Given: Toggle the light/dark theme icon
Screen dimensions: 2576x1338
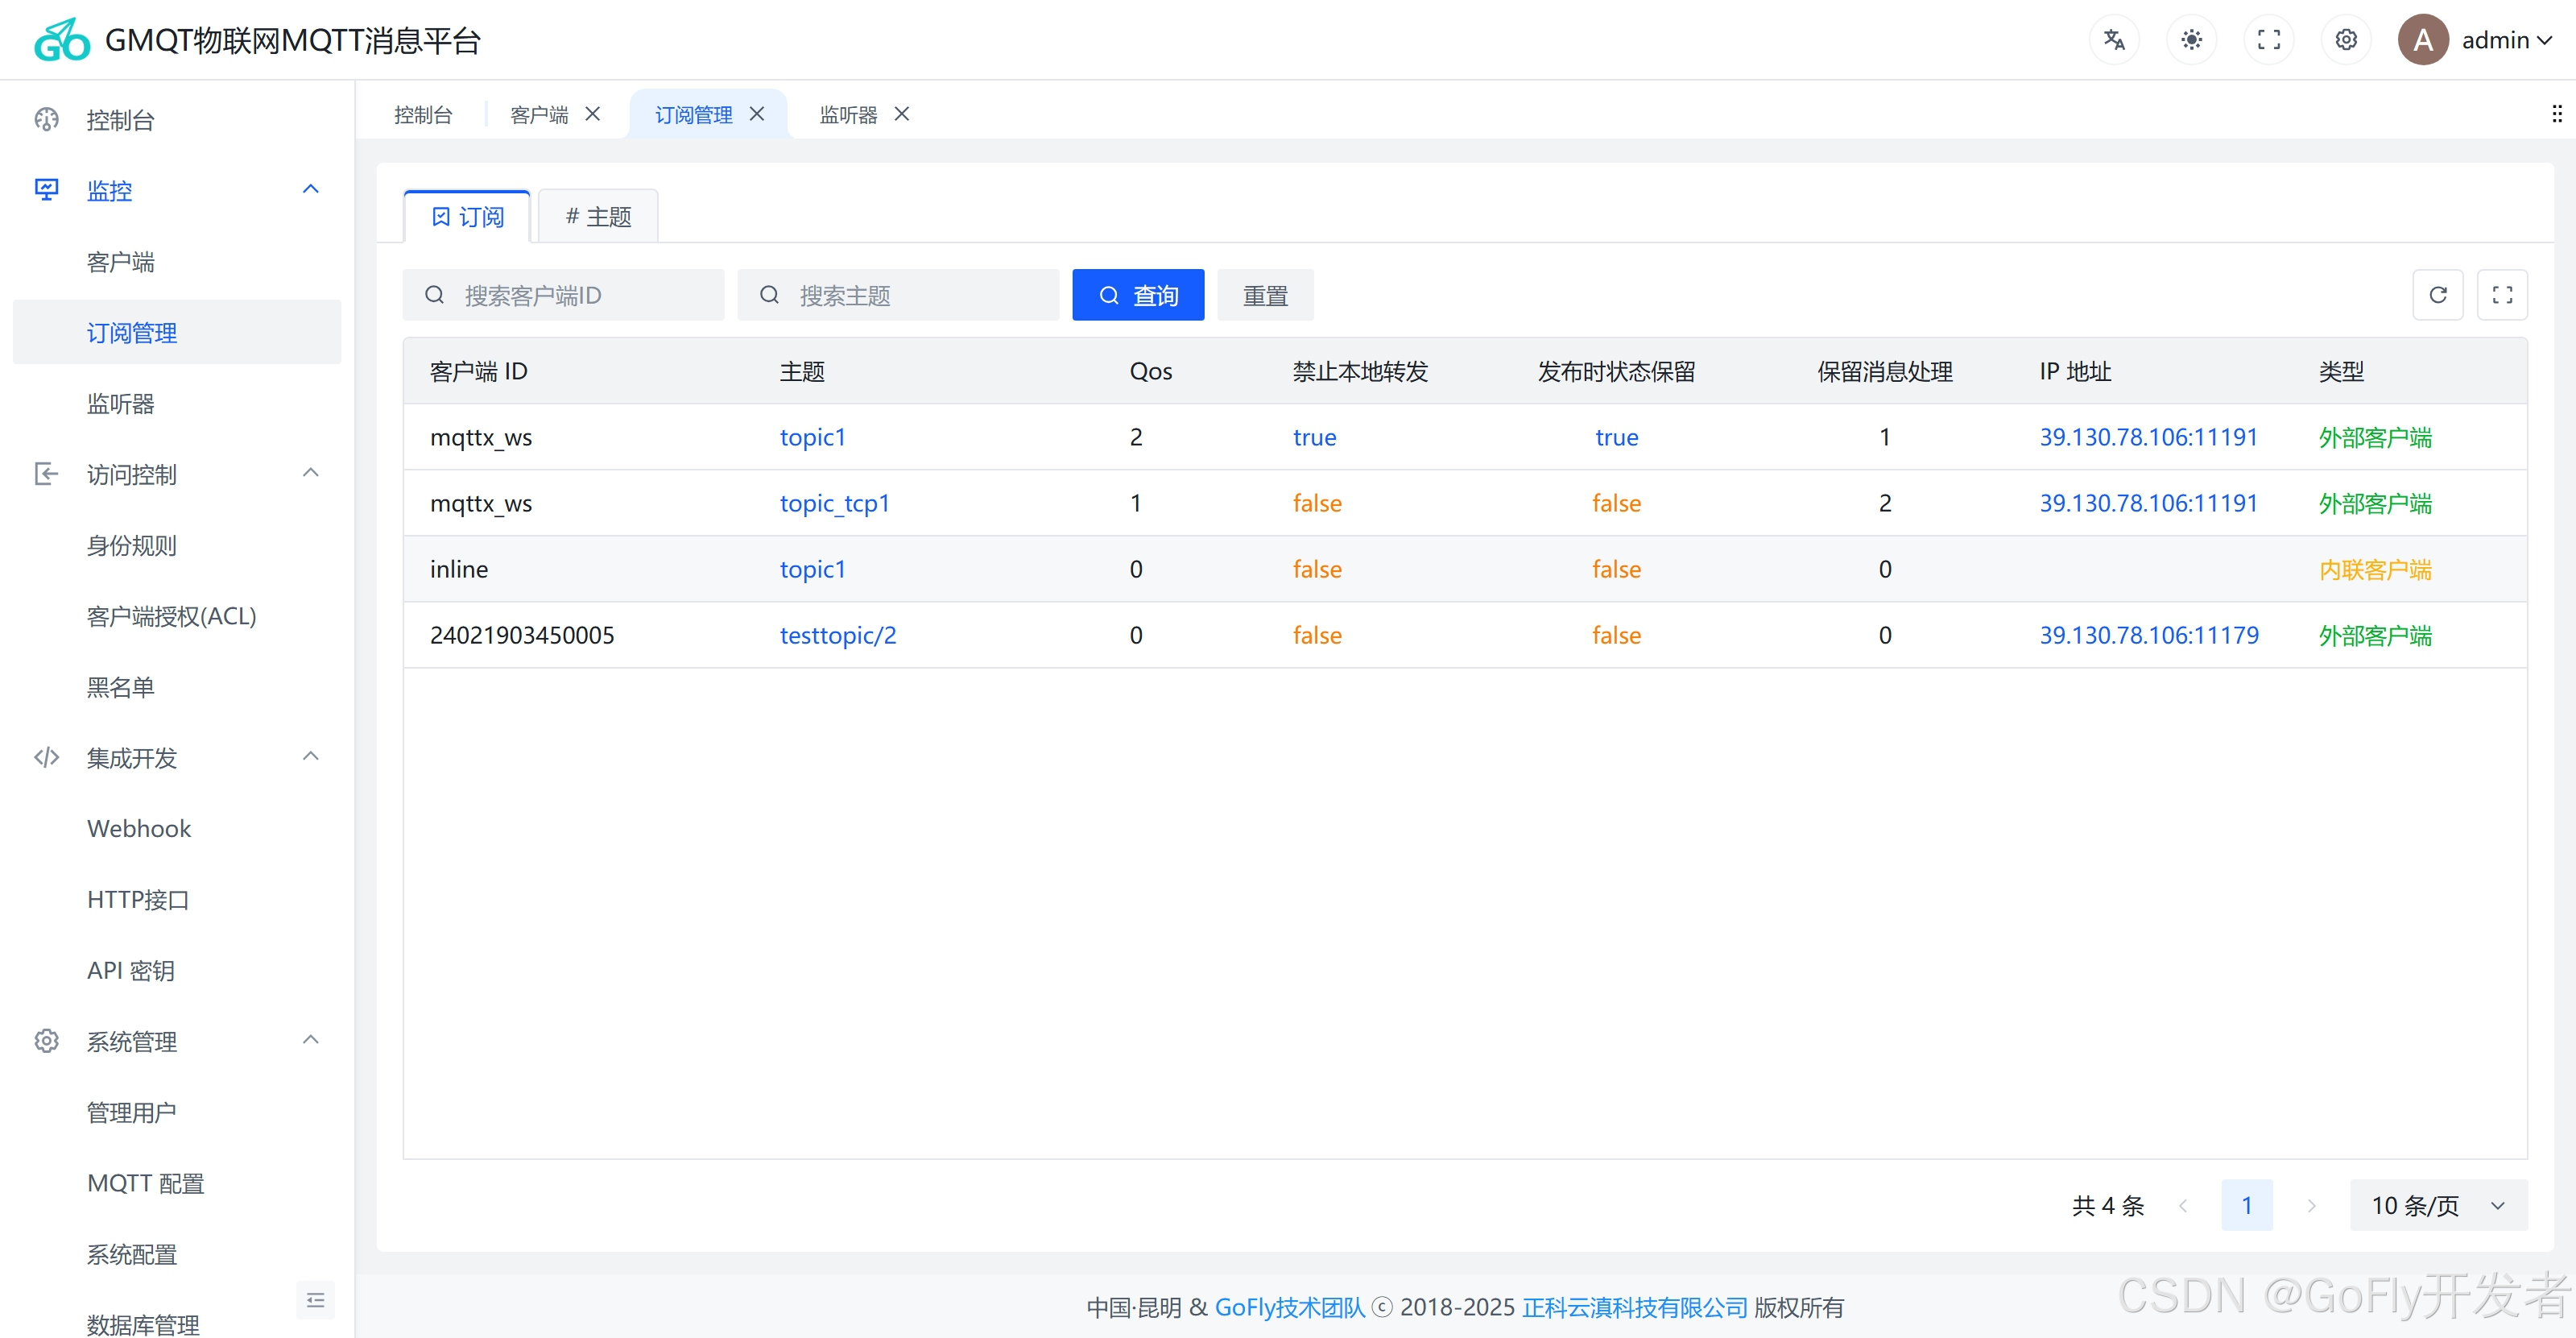Looking at the screenshot, I should click(x=2191, y=40).
